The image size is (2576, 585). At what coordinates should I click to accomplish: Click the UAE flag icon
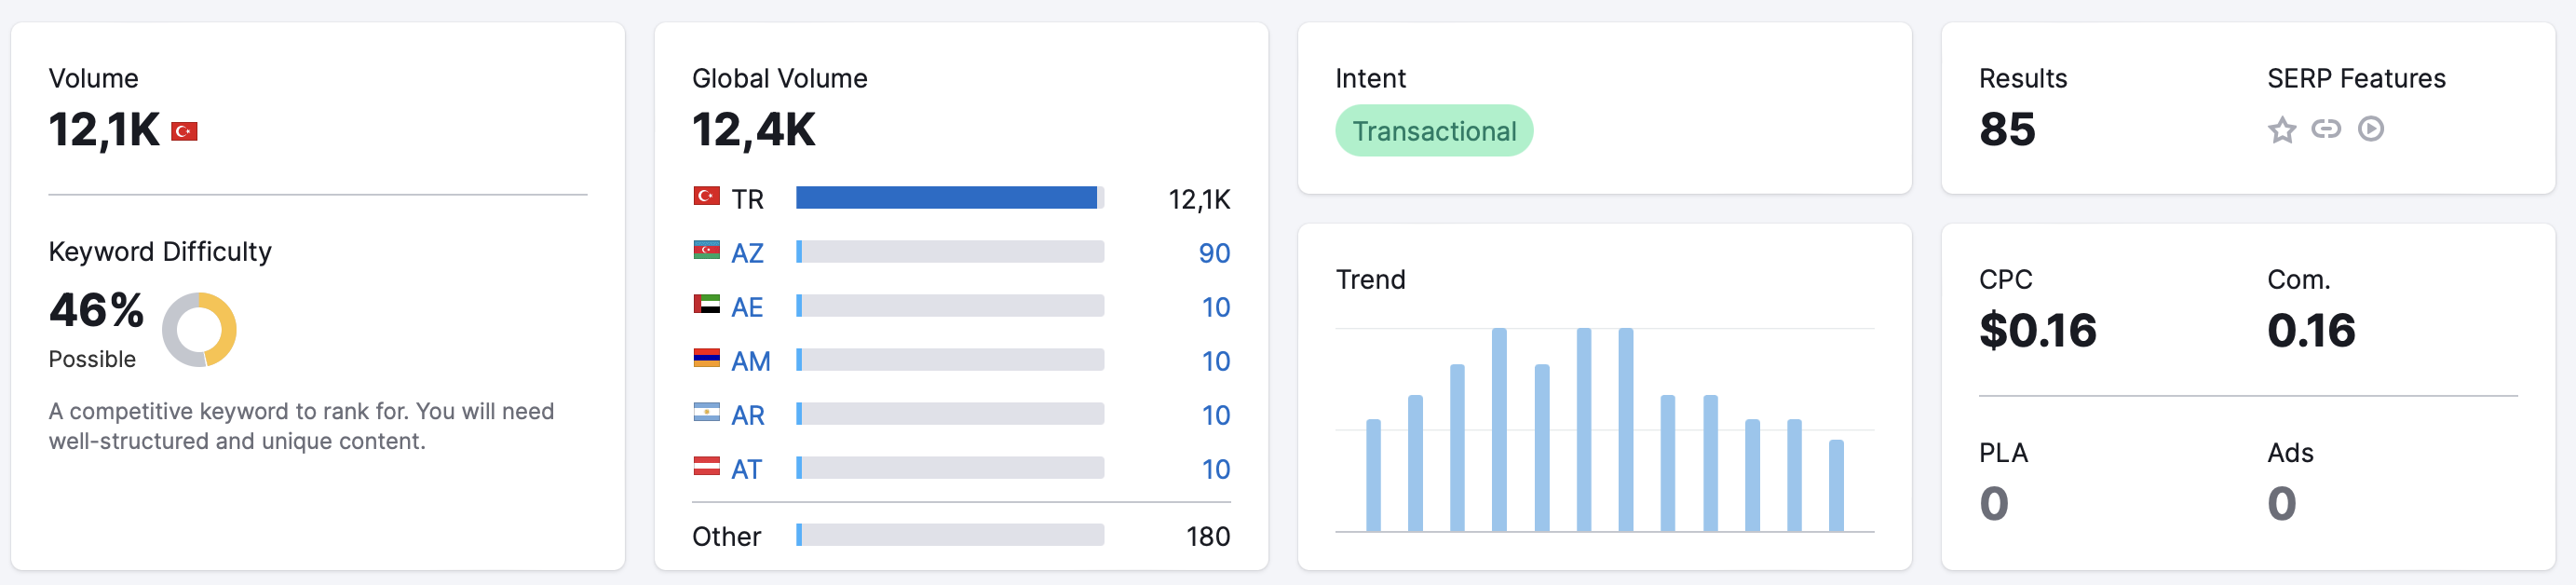tap(706, 304)
